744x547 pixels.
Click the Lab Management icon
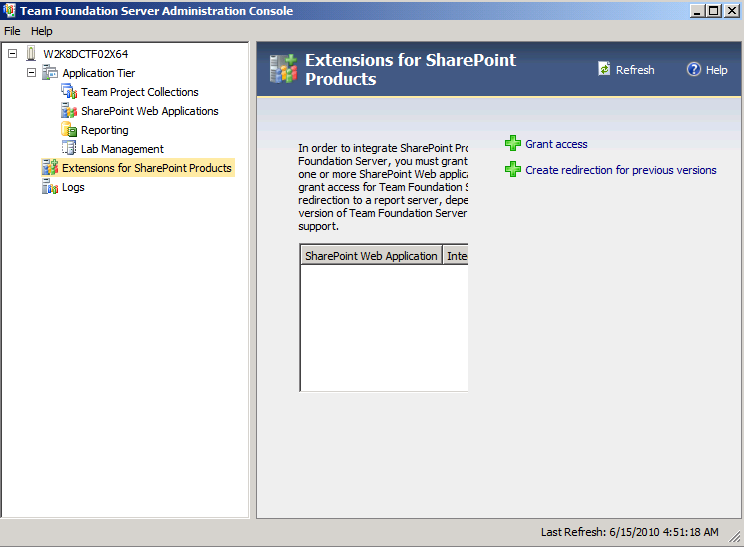point(69,148)
